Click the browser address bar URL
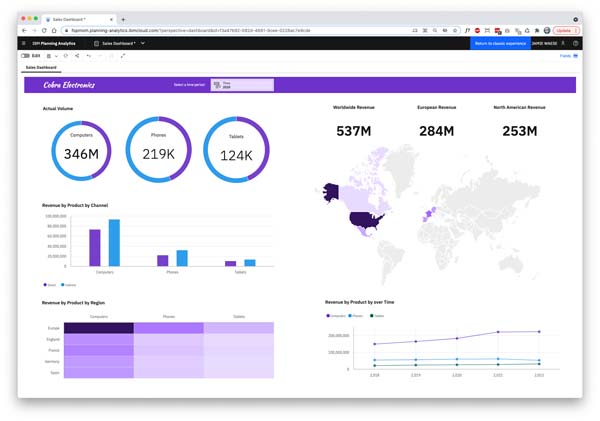The image size is (600, 421). coord(191,30)
